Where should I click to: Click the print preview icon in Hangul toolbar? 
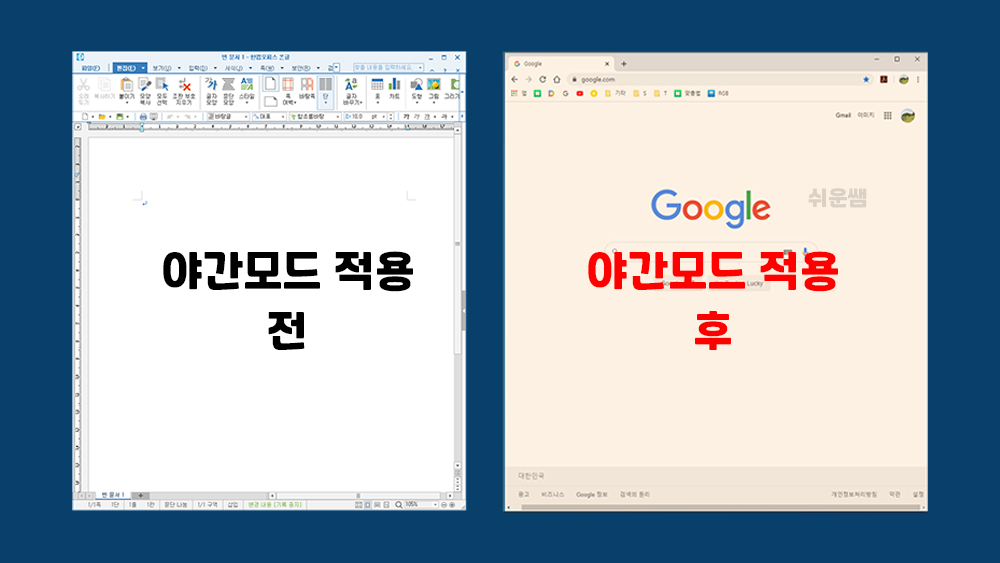coord(154,117)
